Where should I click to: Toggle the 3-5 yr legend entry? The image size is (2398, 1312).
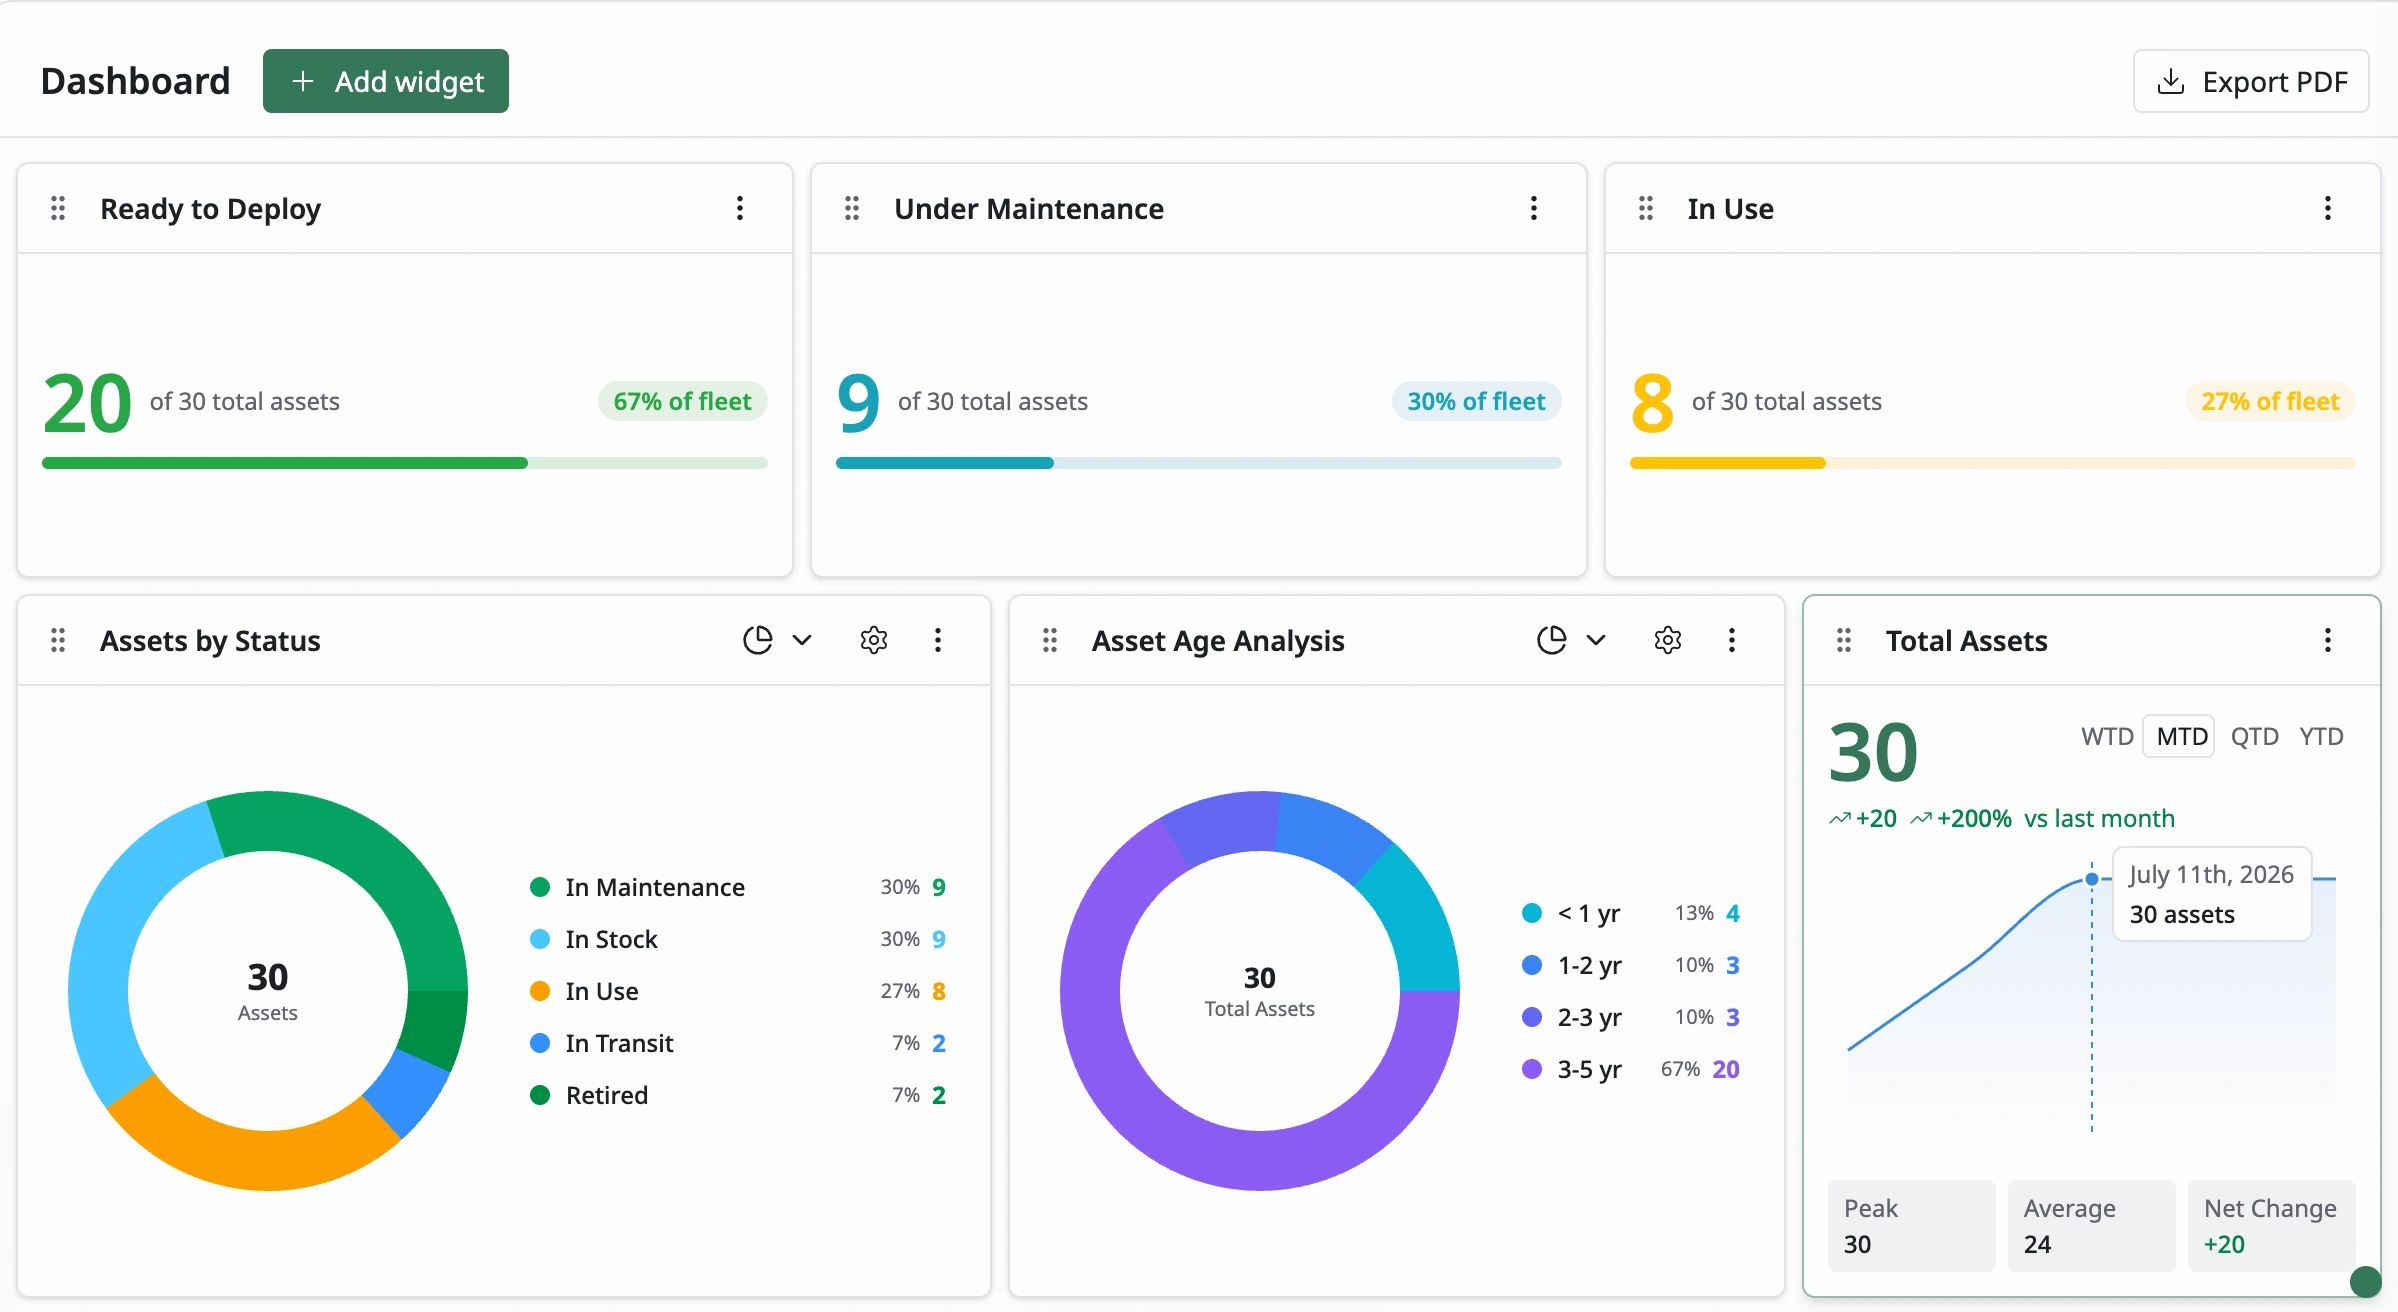click(x=1631, y=1069)
